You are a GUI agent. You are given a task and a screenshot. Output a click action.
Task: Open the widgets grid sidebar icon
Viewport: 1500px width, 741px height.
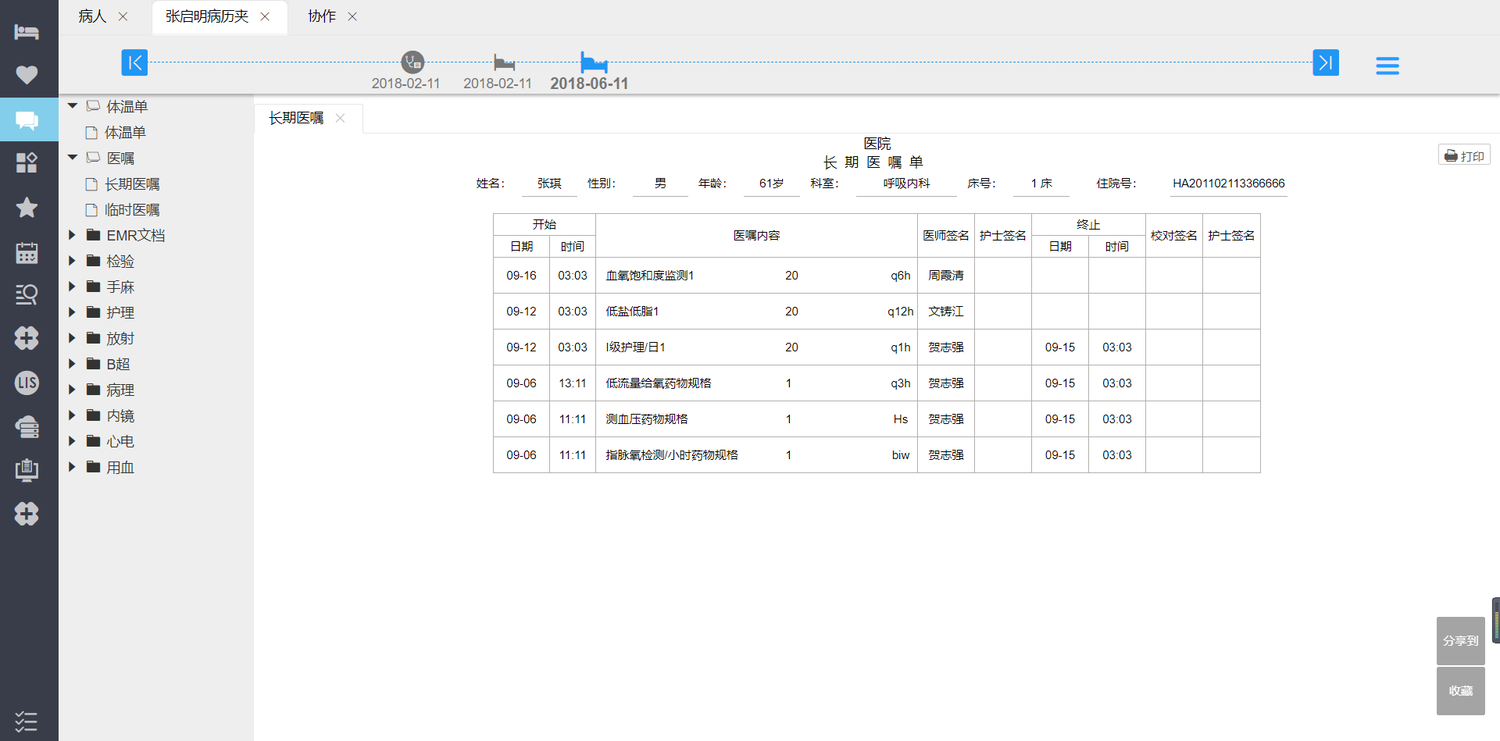pos(27,163)
